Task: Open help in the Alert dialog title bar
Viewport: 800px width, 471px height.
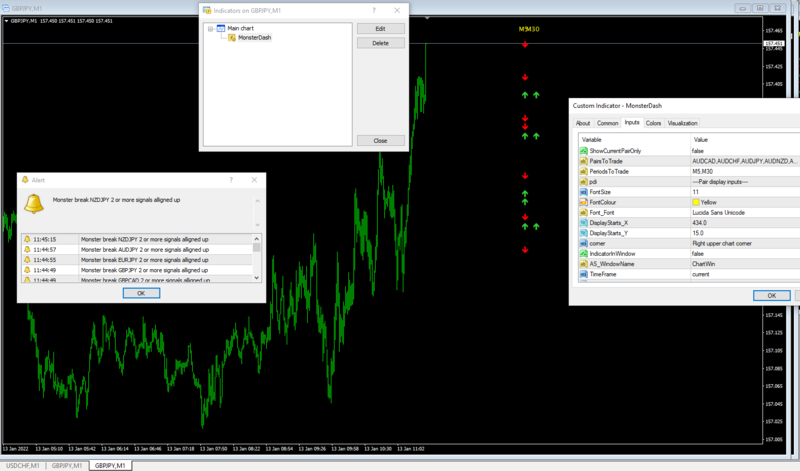Action: pyautogui.click(x=231, y=180)
